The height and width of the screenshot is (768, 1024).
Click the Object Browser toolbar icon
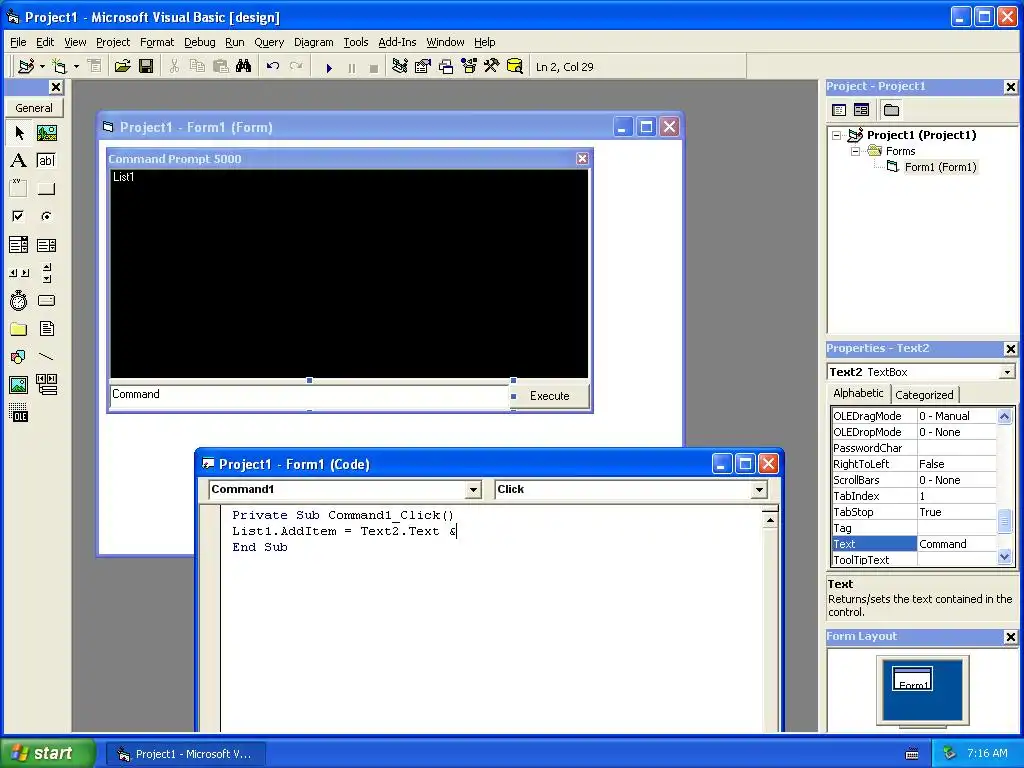tap(469, 67)
